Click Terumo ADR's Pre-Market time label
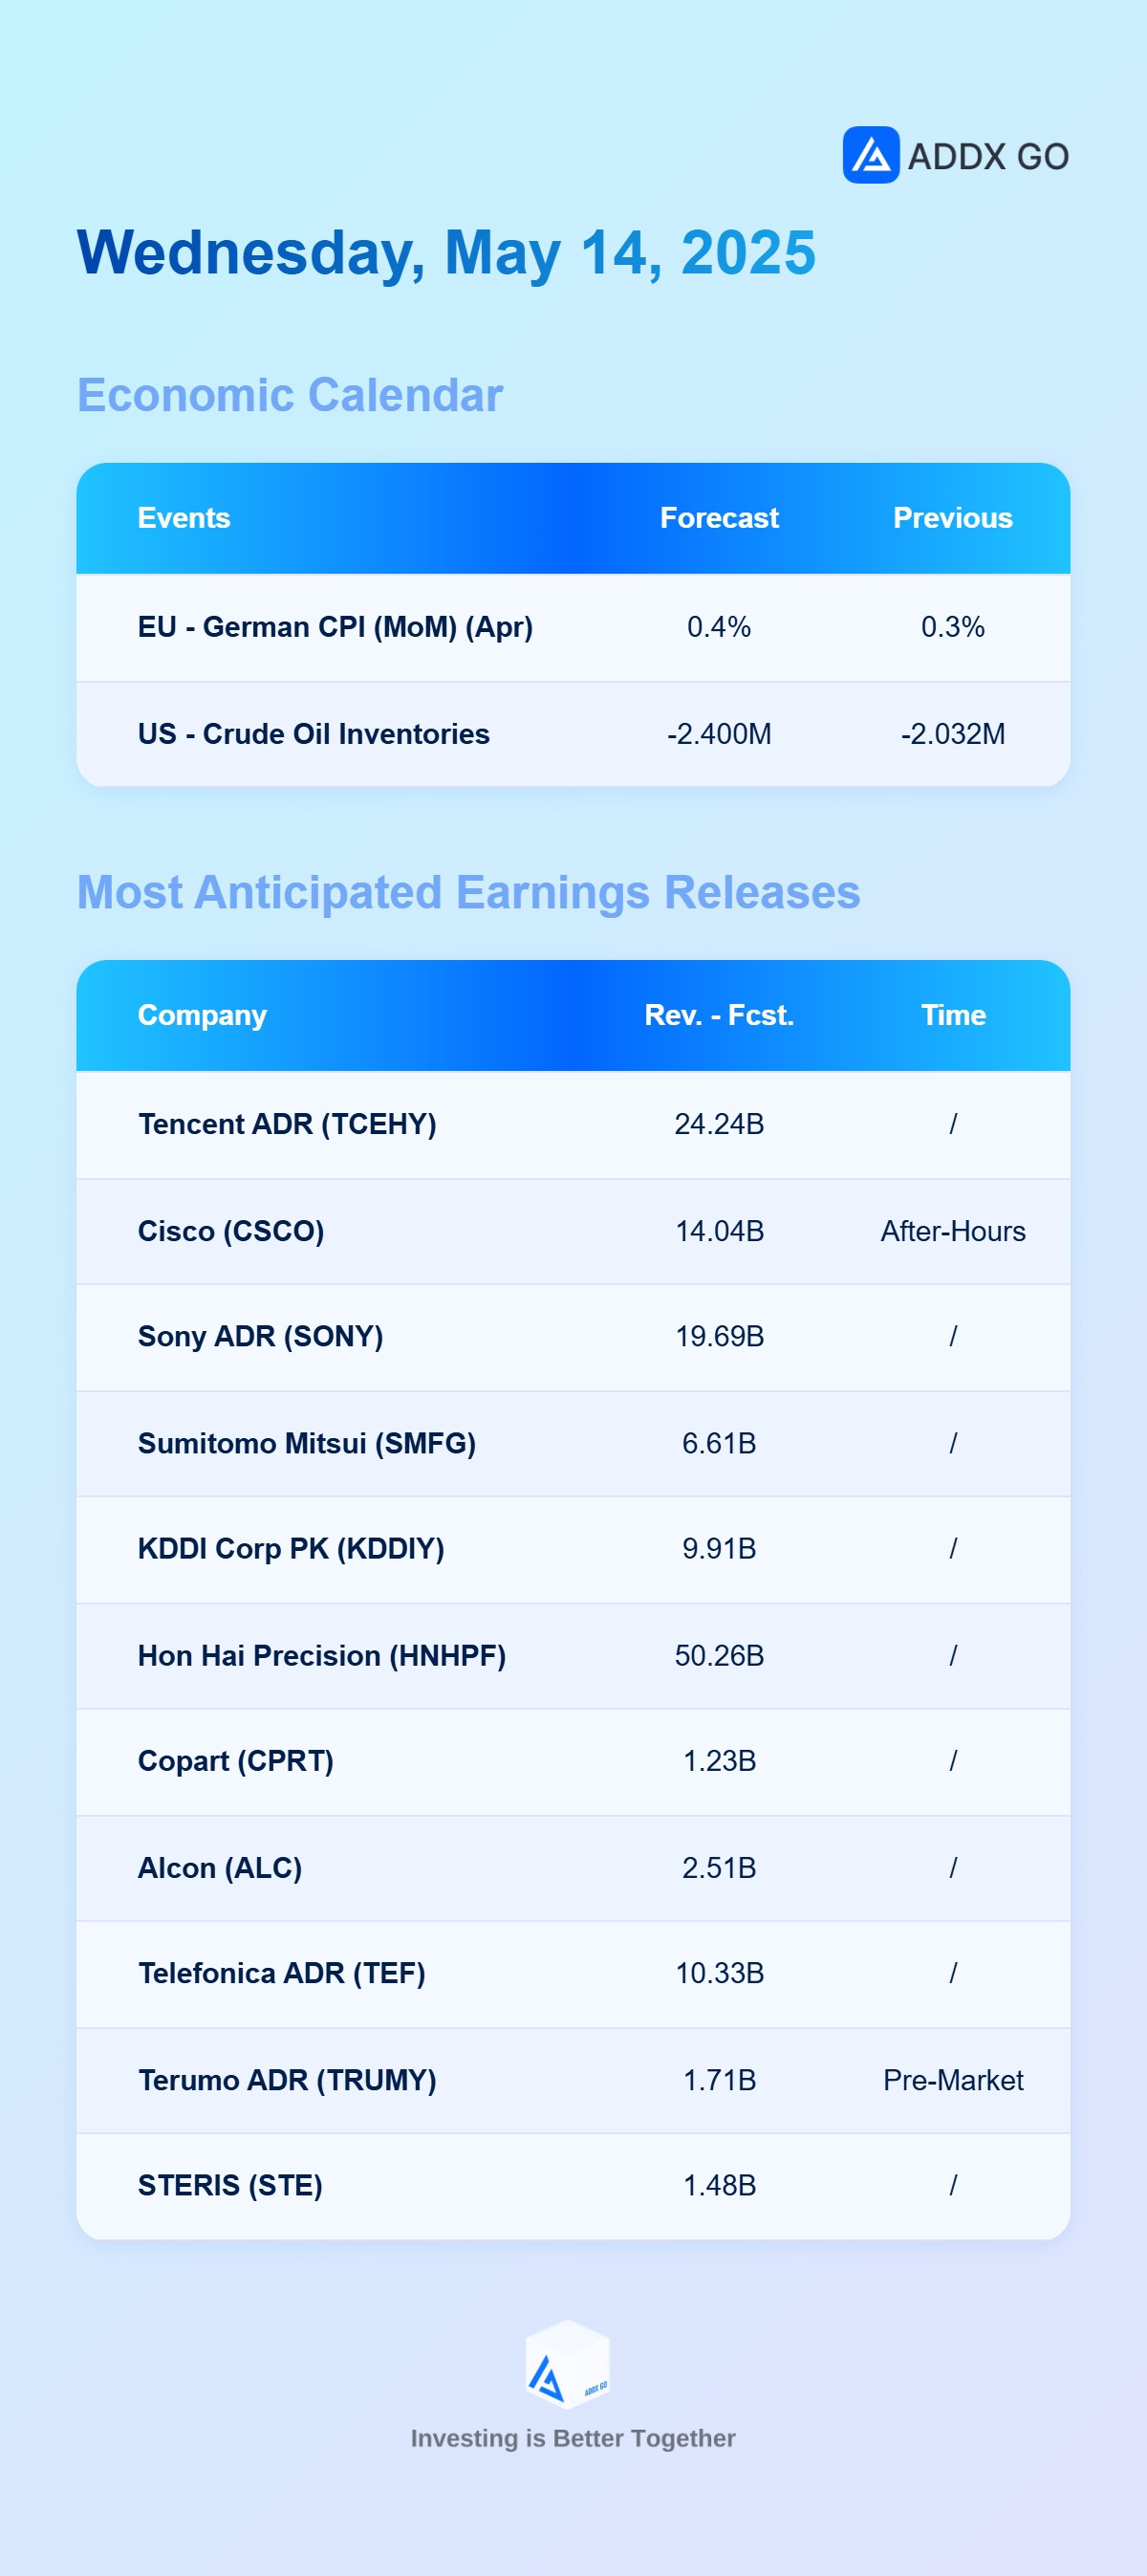This screenshot has width=1147, height=2576. pos(953,2081)
